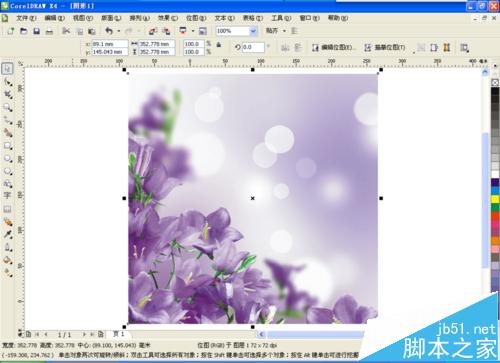Open the 编辑 (Edit) menu
Screen dimensions: 500x363
pos(55,18)
